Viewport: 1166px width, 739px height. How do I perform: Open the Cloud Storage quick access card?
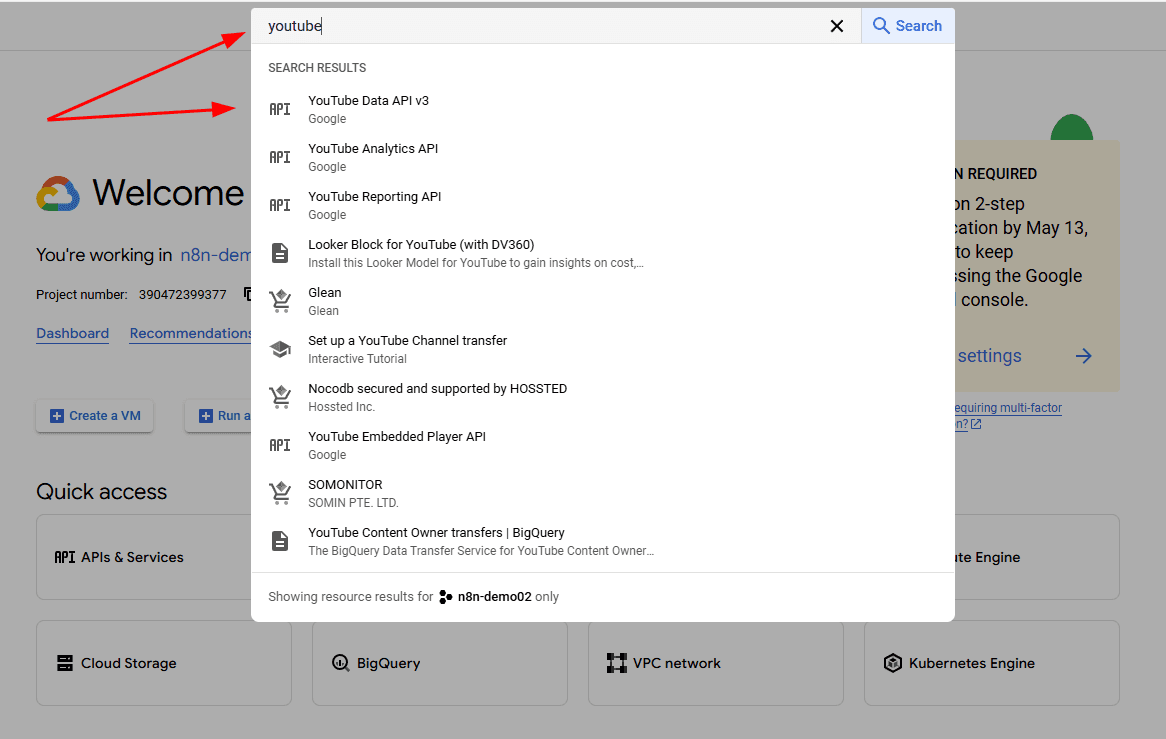[164, 663]
